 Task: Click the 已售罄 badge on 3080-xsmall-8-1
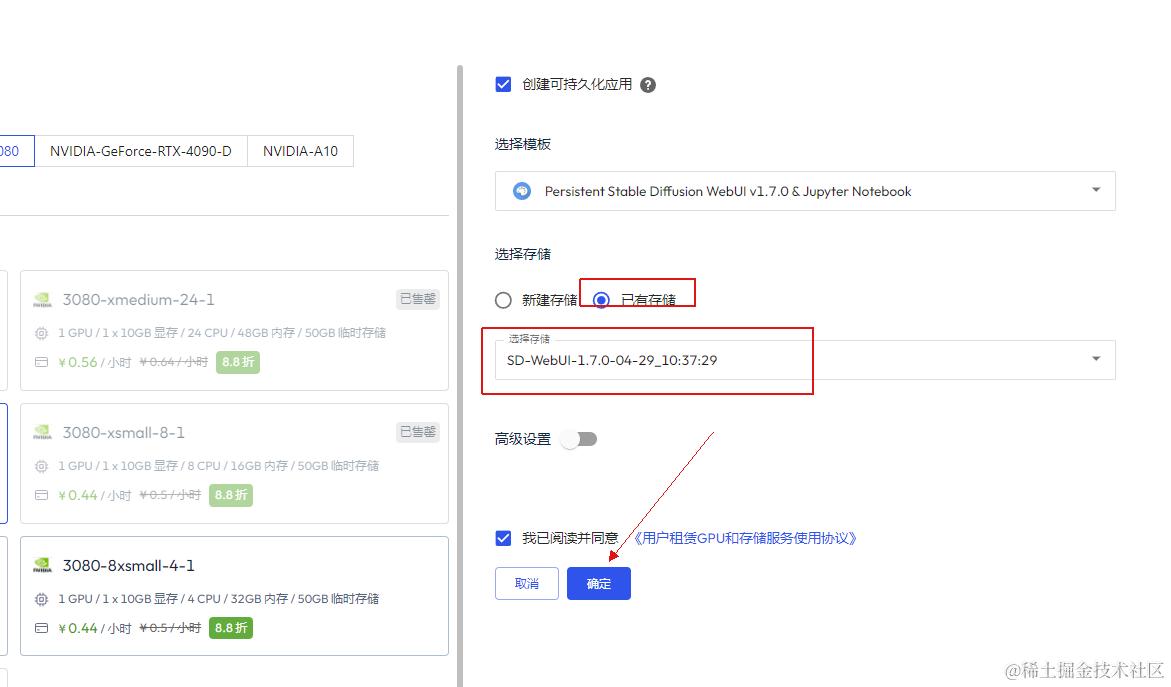(417, 432)
